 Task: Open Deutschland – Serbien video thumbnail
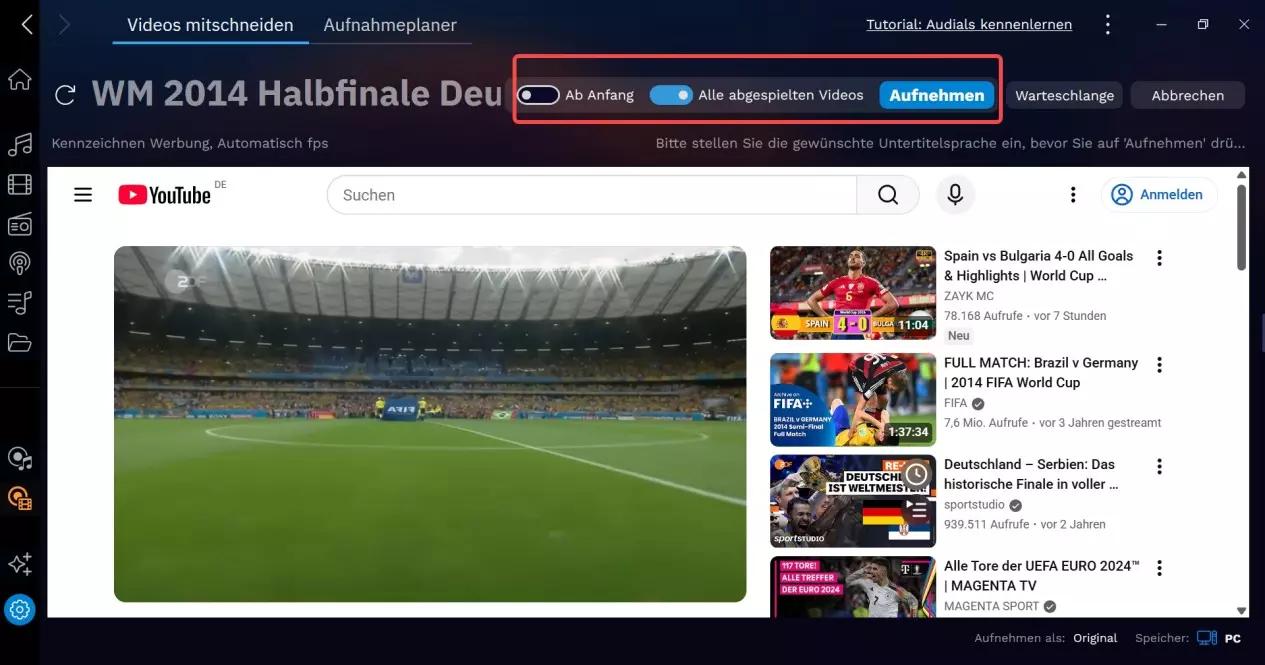(x=853, y=501)
